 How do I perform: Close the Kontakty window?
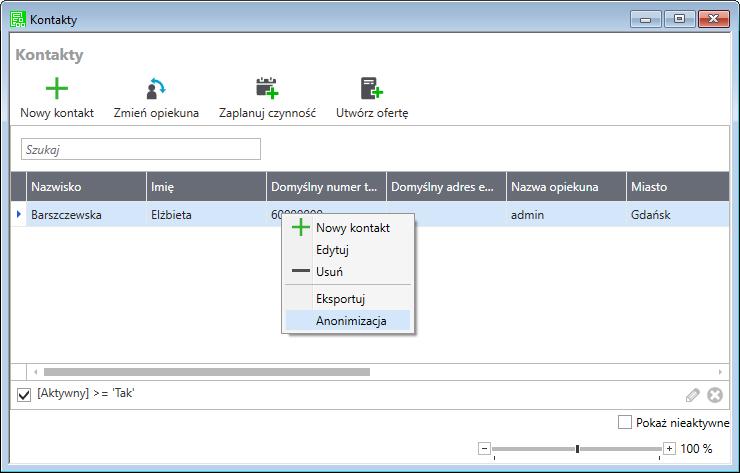(x=714, y=19)
